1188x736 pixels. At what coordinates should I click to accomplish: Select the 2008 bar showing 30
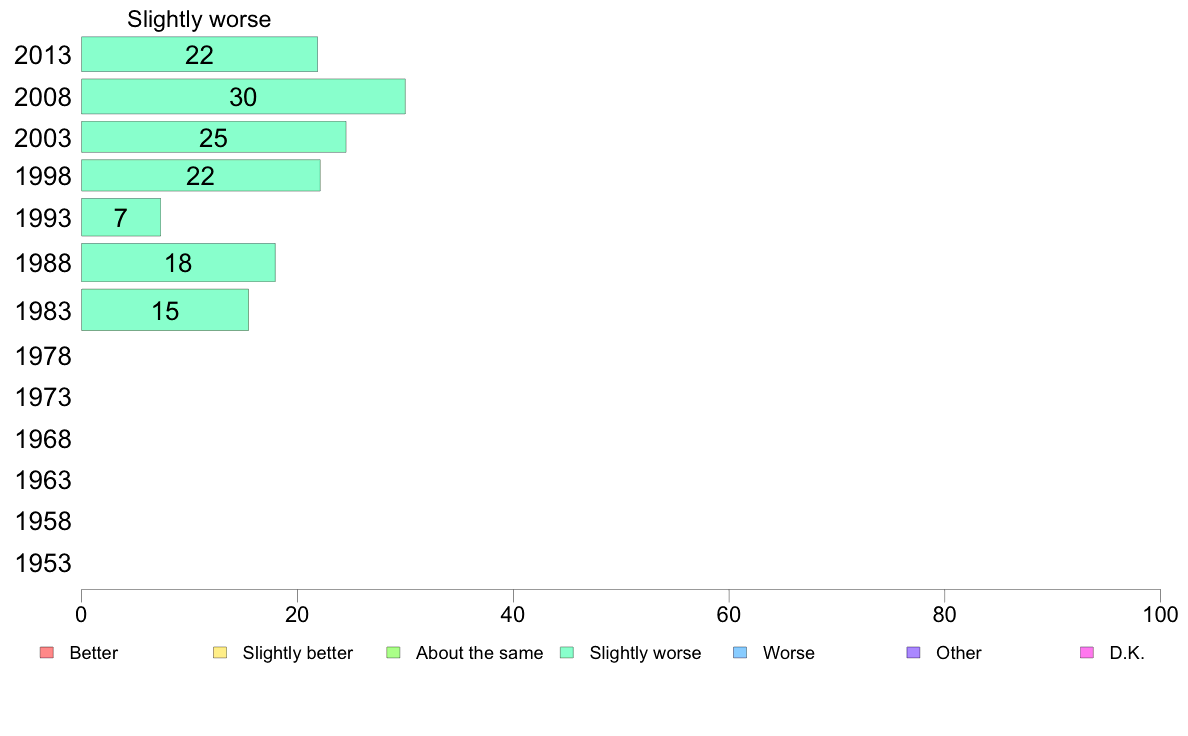[x=243, y=96]
